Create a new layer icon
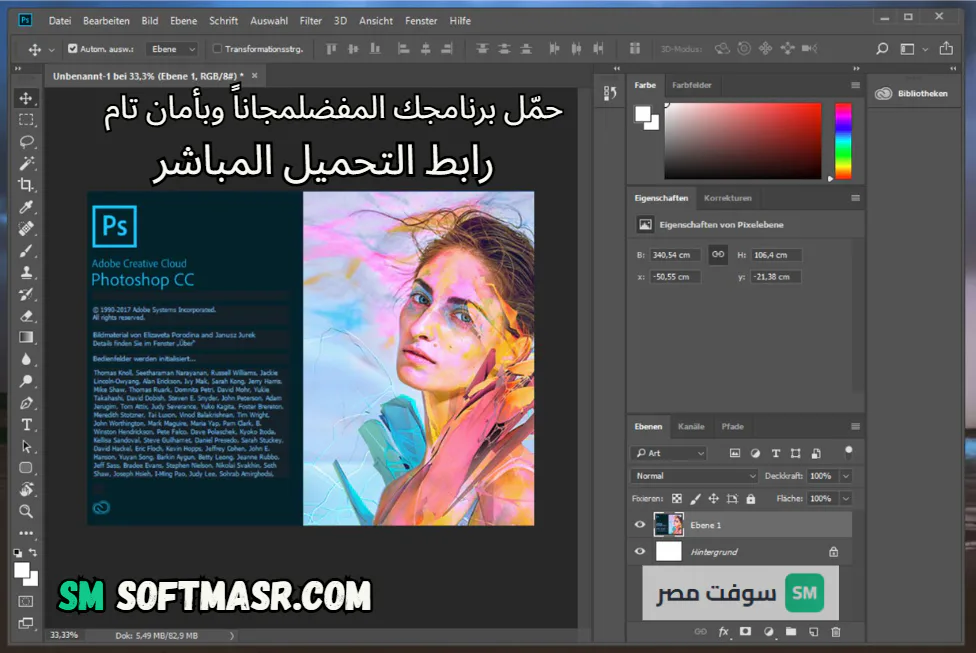The height and width of the screenshot is (653, 976). point(814,632)
